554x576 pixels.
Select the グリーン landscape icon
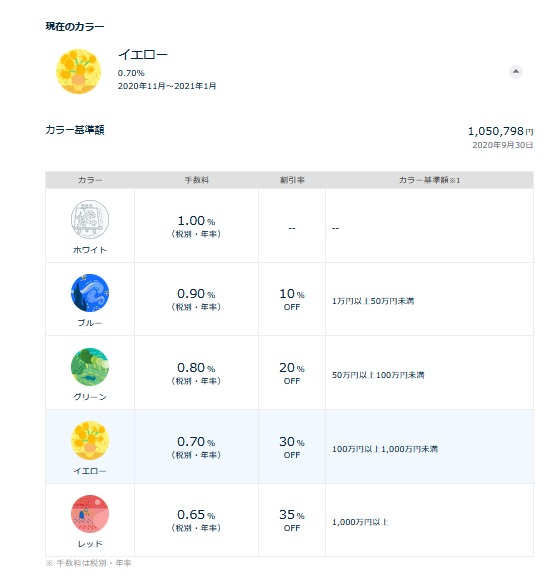pyautogui.click(x=90, y=367)
